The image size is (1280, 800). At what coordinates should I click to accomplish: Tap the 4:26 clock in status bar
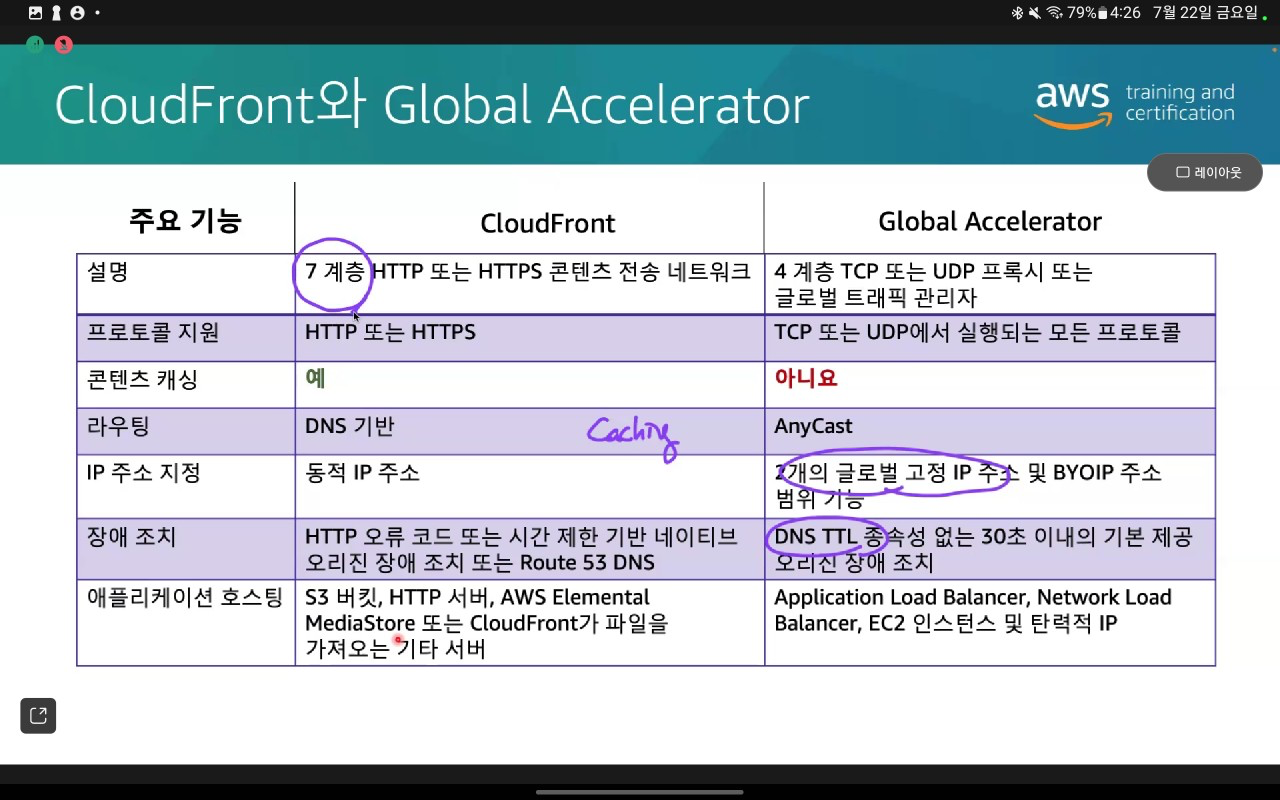(1125, 13)
